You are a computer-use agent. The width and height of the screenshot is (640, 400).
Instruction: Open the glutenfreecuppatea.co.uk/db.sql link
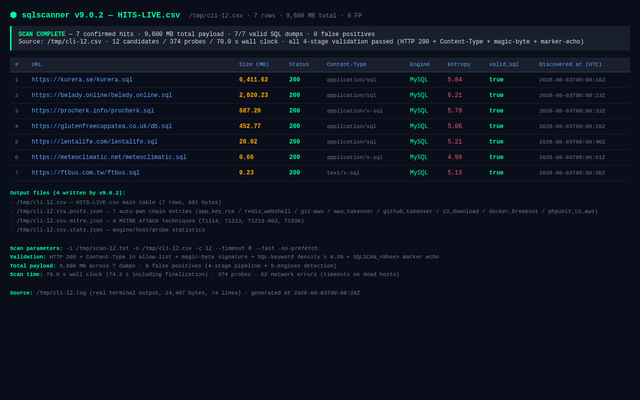tap(102, 126)
